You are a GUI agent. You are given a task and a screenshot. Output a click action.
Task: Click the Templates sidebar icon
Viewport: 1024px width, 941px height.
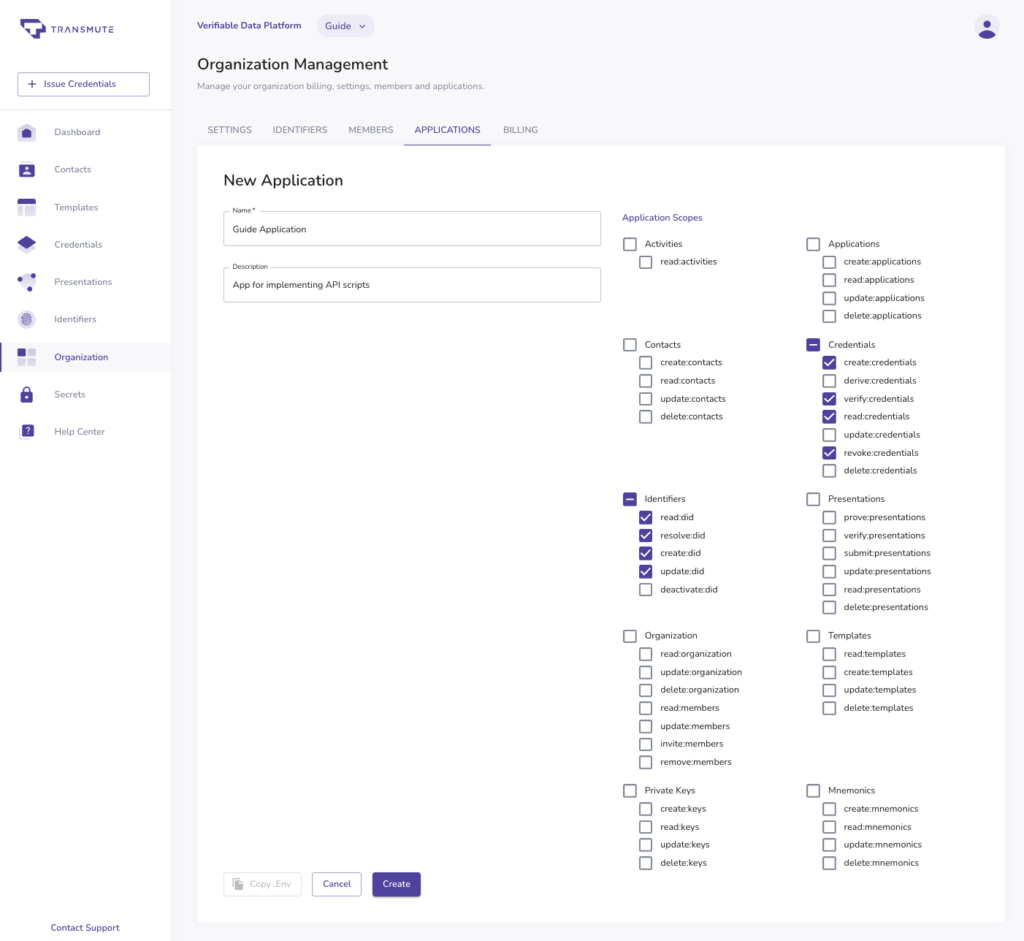coord(27,207)
